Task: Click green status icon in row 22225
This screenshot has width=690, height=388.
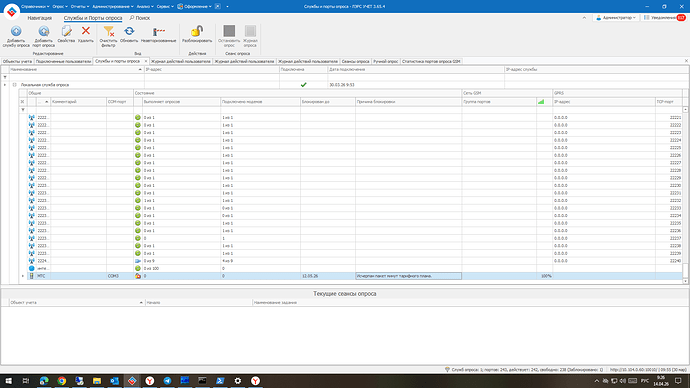Action: point(138,148)
